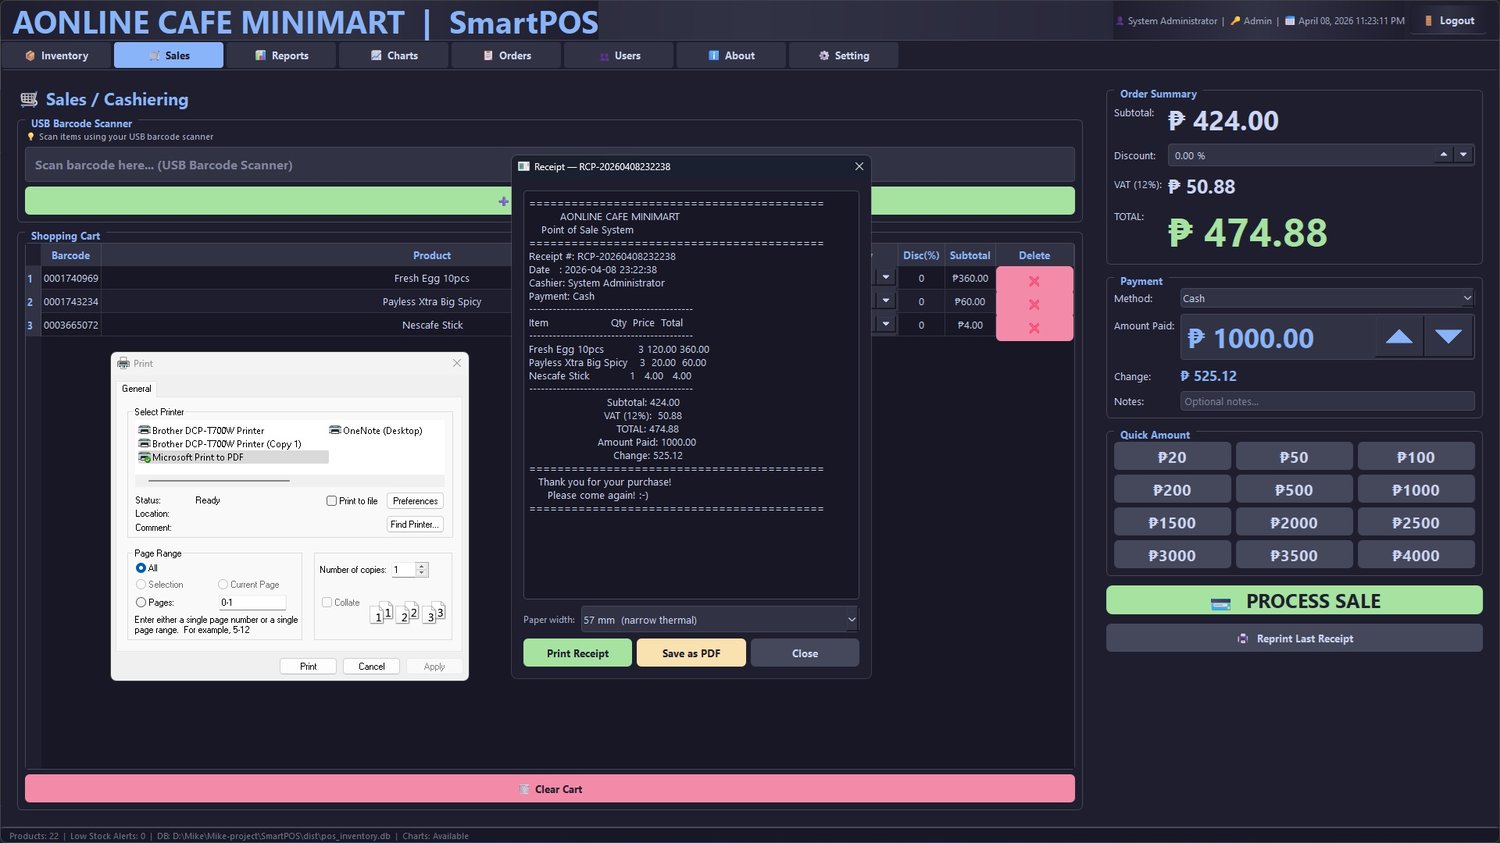This screenshot has height=843, width=1500.
Task: Choose the ₱1000 quick amount
Action: pyautogui.click(x=1416, y=490)
